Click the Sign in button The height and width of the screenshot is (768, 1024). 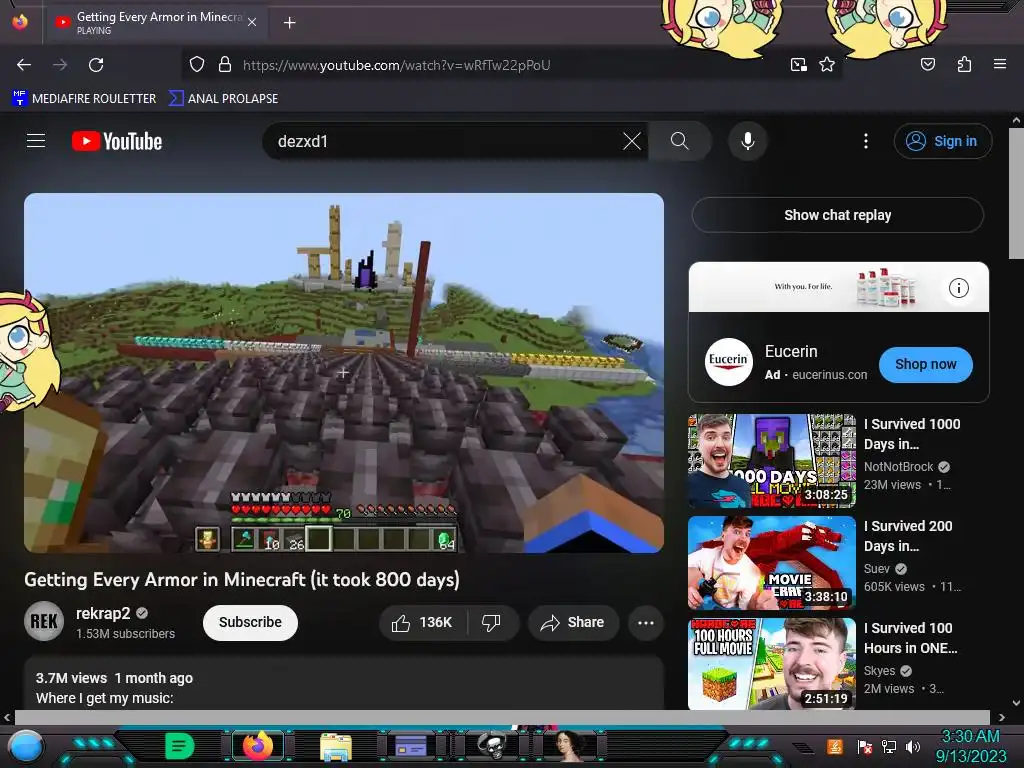pyautogui.click(x=942, y=141)
